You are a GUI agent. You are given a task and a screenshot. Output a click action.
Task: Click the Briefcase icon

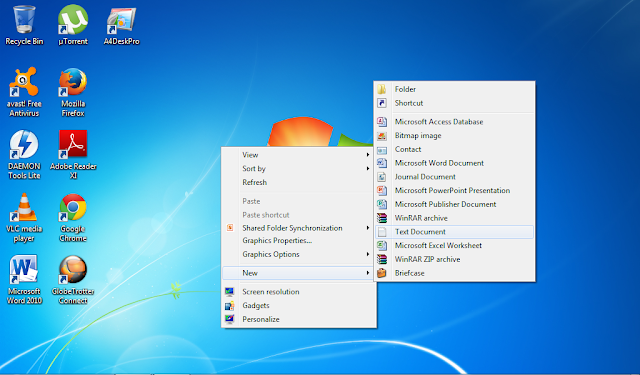(382, 273)
